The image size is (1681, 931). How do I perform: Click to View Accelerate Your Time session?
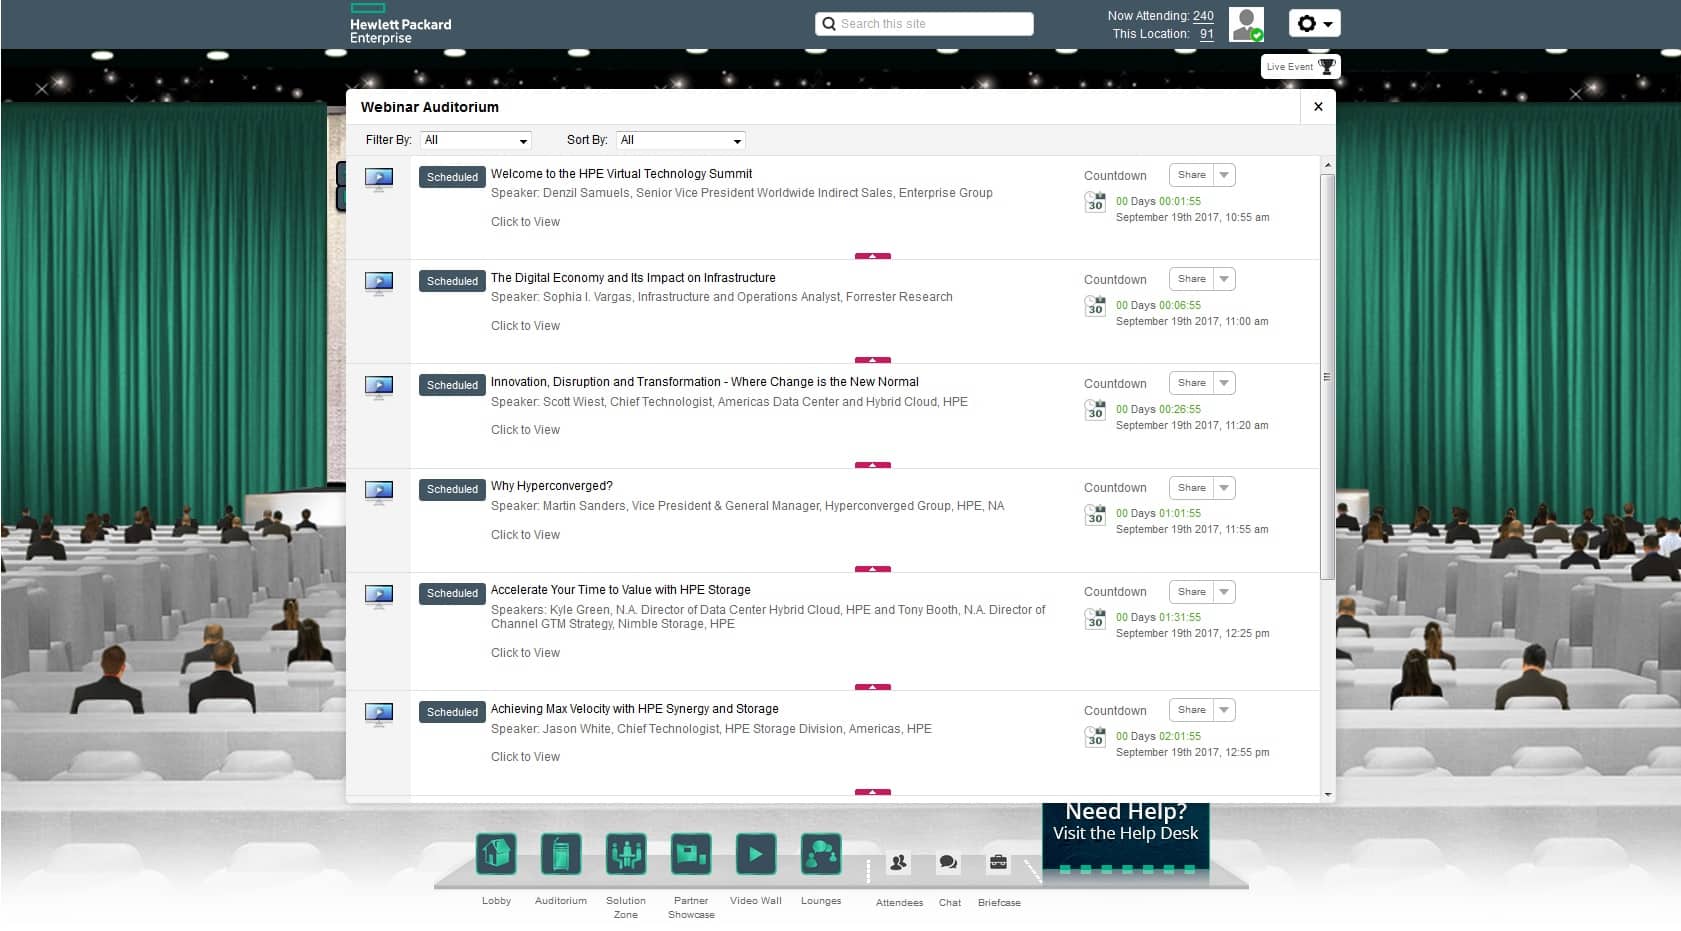(525, 653)
